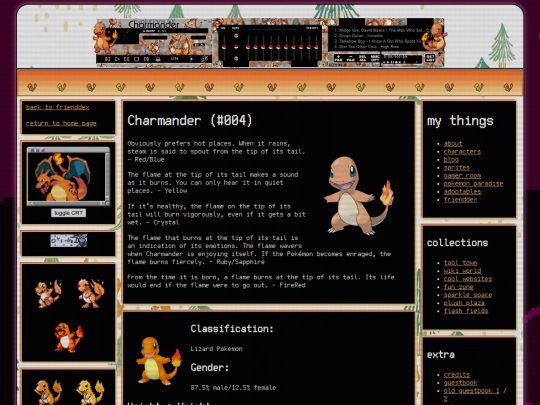Stop playback in the music player
Viewport: 540px width, 405px height.
[136, 59]
